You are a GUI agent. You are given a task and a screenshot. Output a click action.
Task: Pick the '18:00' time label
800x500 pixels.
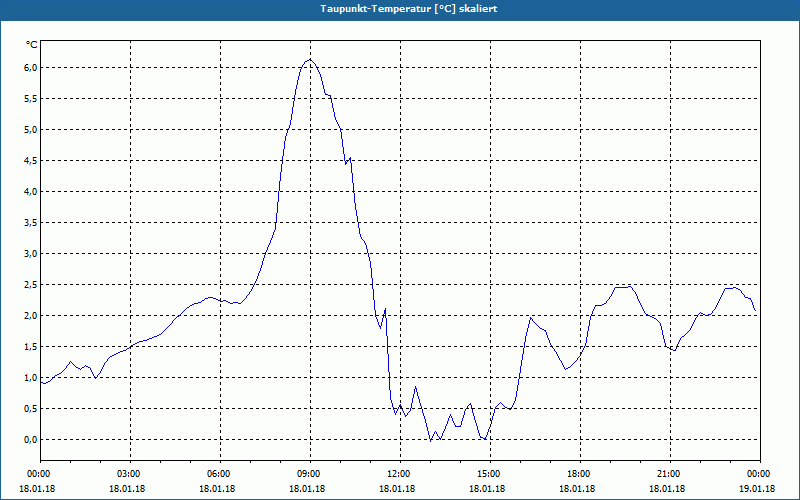[577, 474]
